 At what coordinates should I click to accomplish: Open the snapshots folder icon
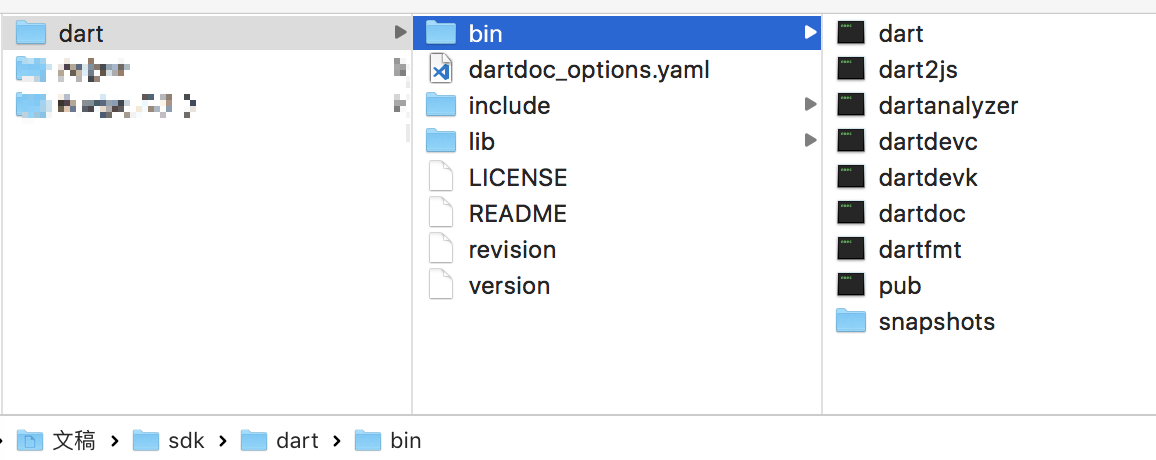[x=851, y=321]
